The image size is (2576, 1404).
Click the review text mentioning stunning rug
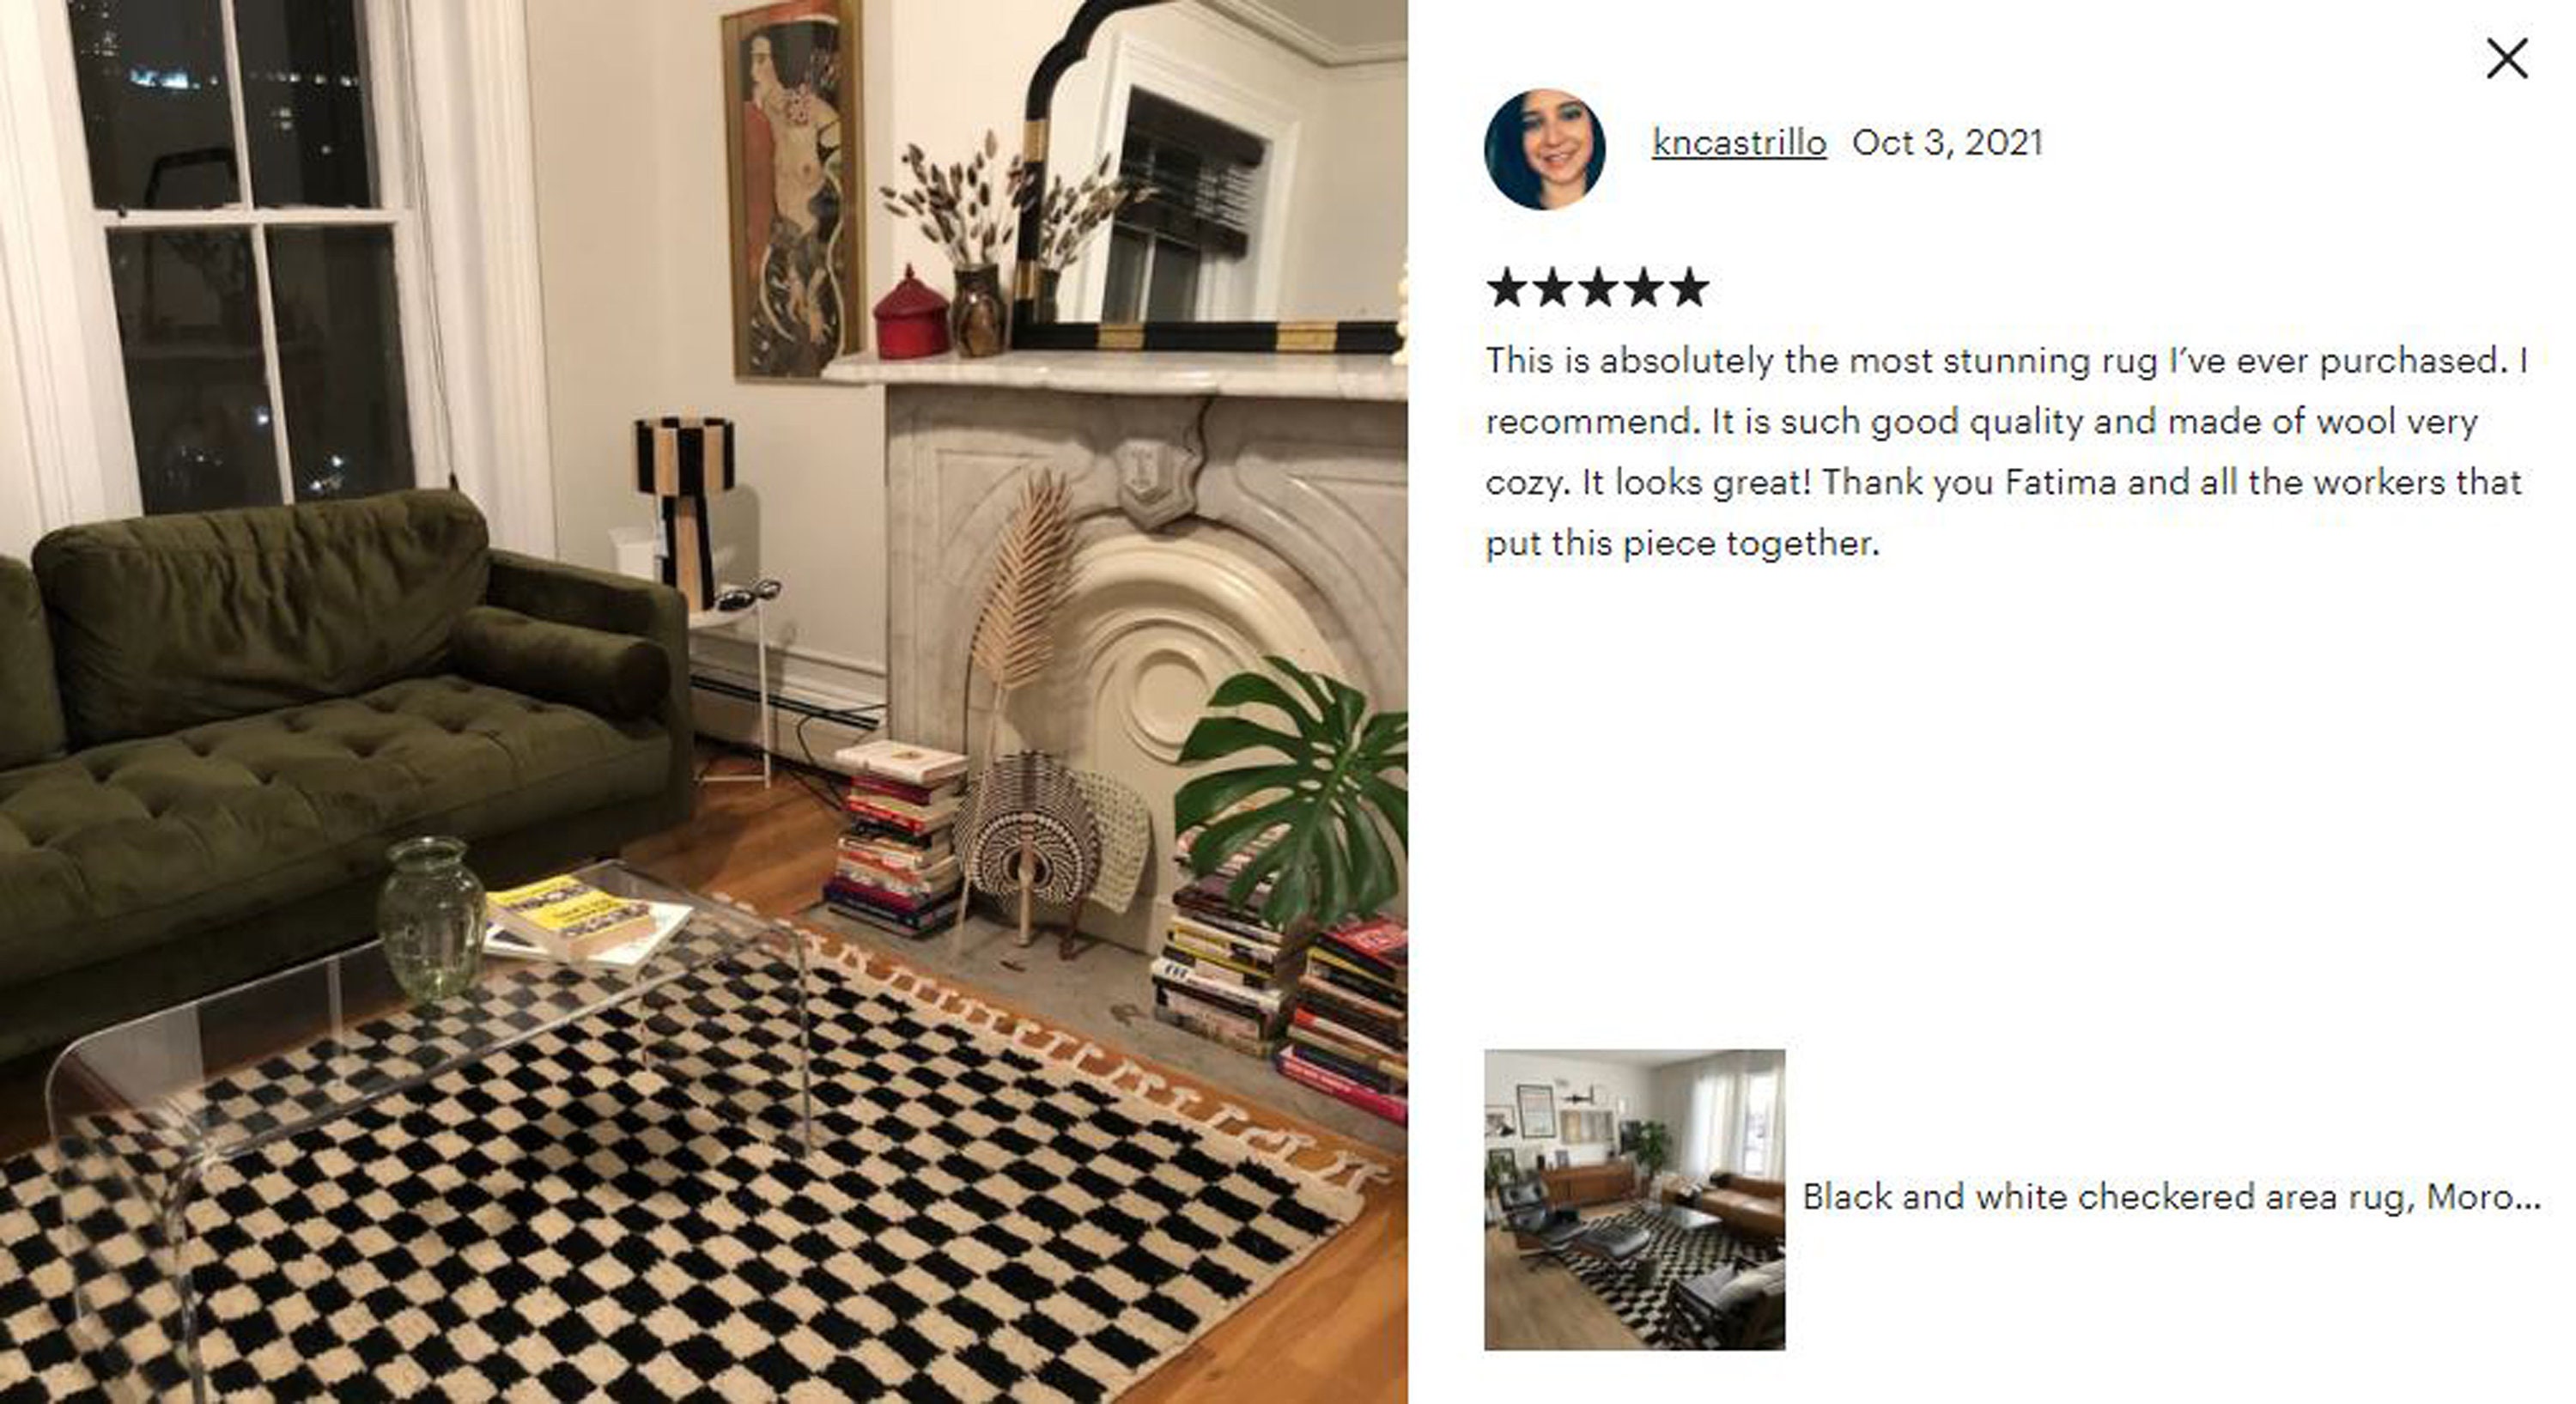click(x=2006, y=452)
